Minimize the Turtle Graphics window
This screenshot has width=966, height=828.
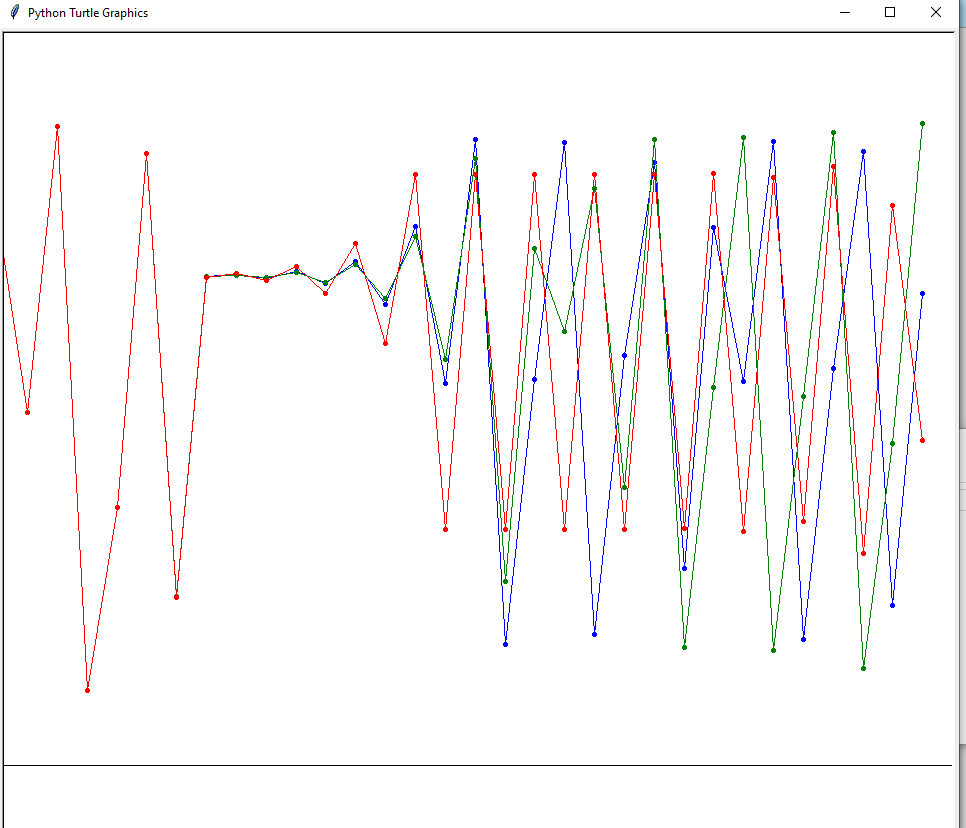[x=845, y=13]
